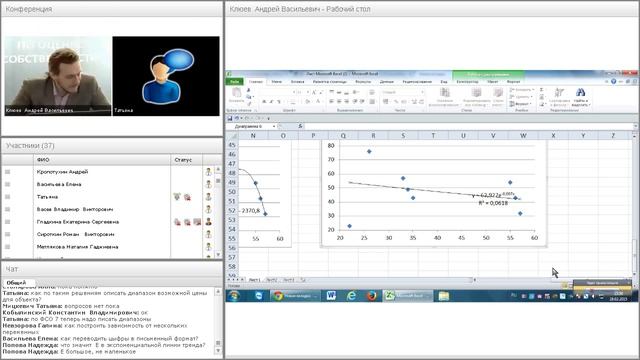Click row header 50 in the spreadsheet
The width and height of the screenshot is (640, 360).
(232, 192)
